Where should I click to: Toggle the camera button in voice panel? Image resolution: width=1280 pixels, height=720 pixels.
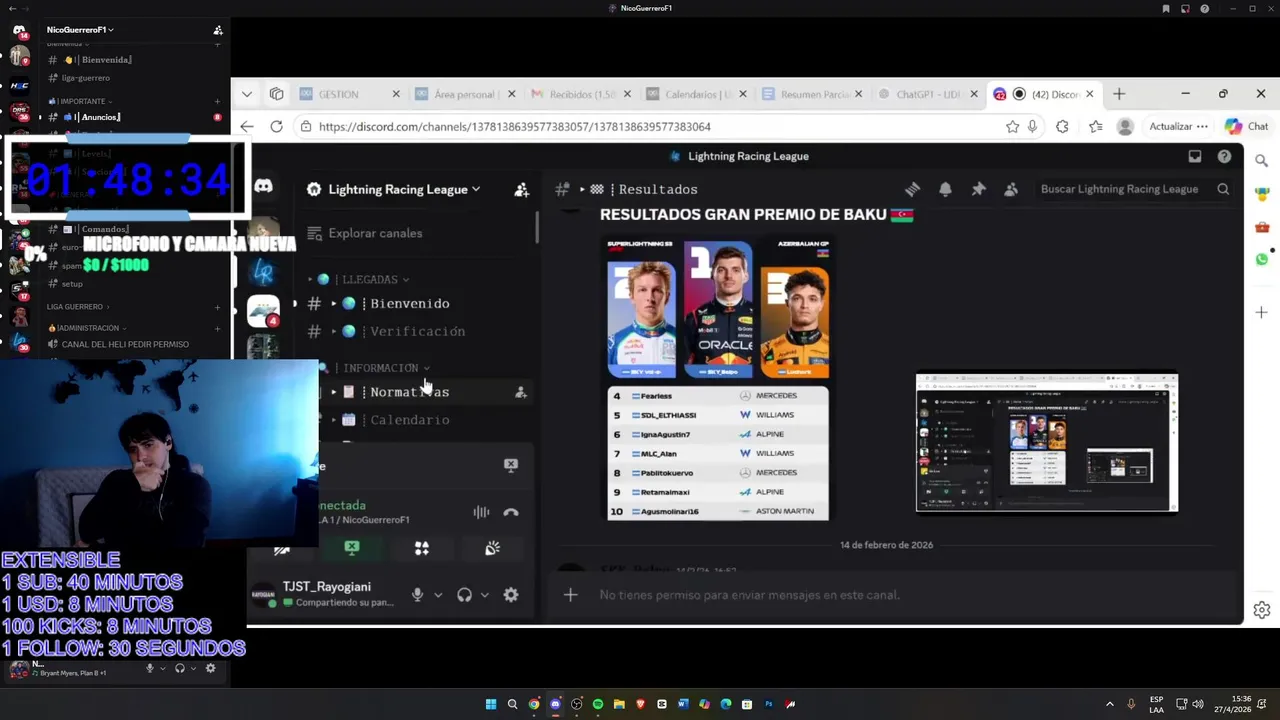pos(282,548)
